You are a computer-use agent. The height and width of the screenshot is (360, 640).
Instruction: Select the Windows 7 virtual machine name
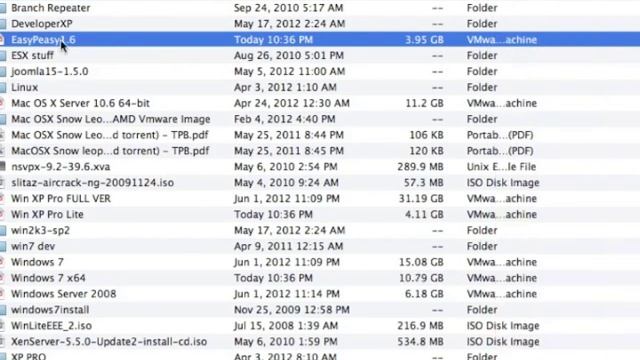click(x=37, y=262)
